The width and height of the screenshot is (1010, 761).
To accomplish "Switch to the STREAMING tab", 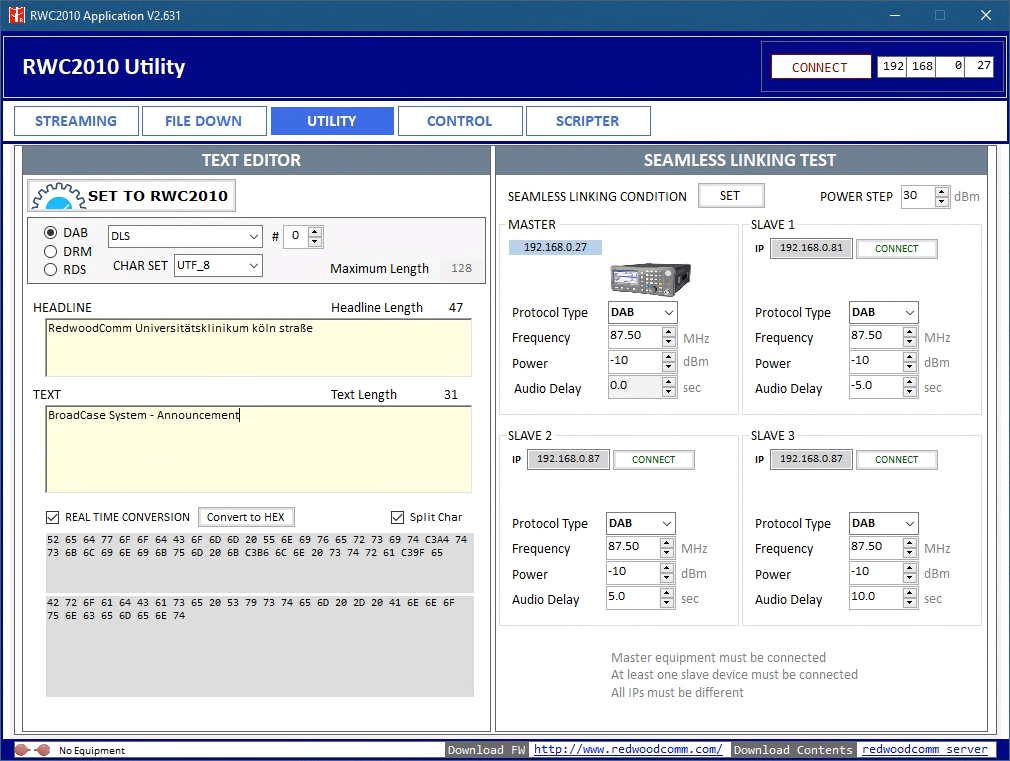I will [x=76, y=121].
